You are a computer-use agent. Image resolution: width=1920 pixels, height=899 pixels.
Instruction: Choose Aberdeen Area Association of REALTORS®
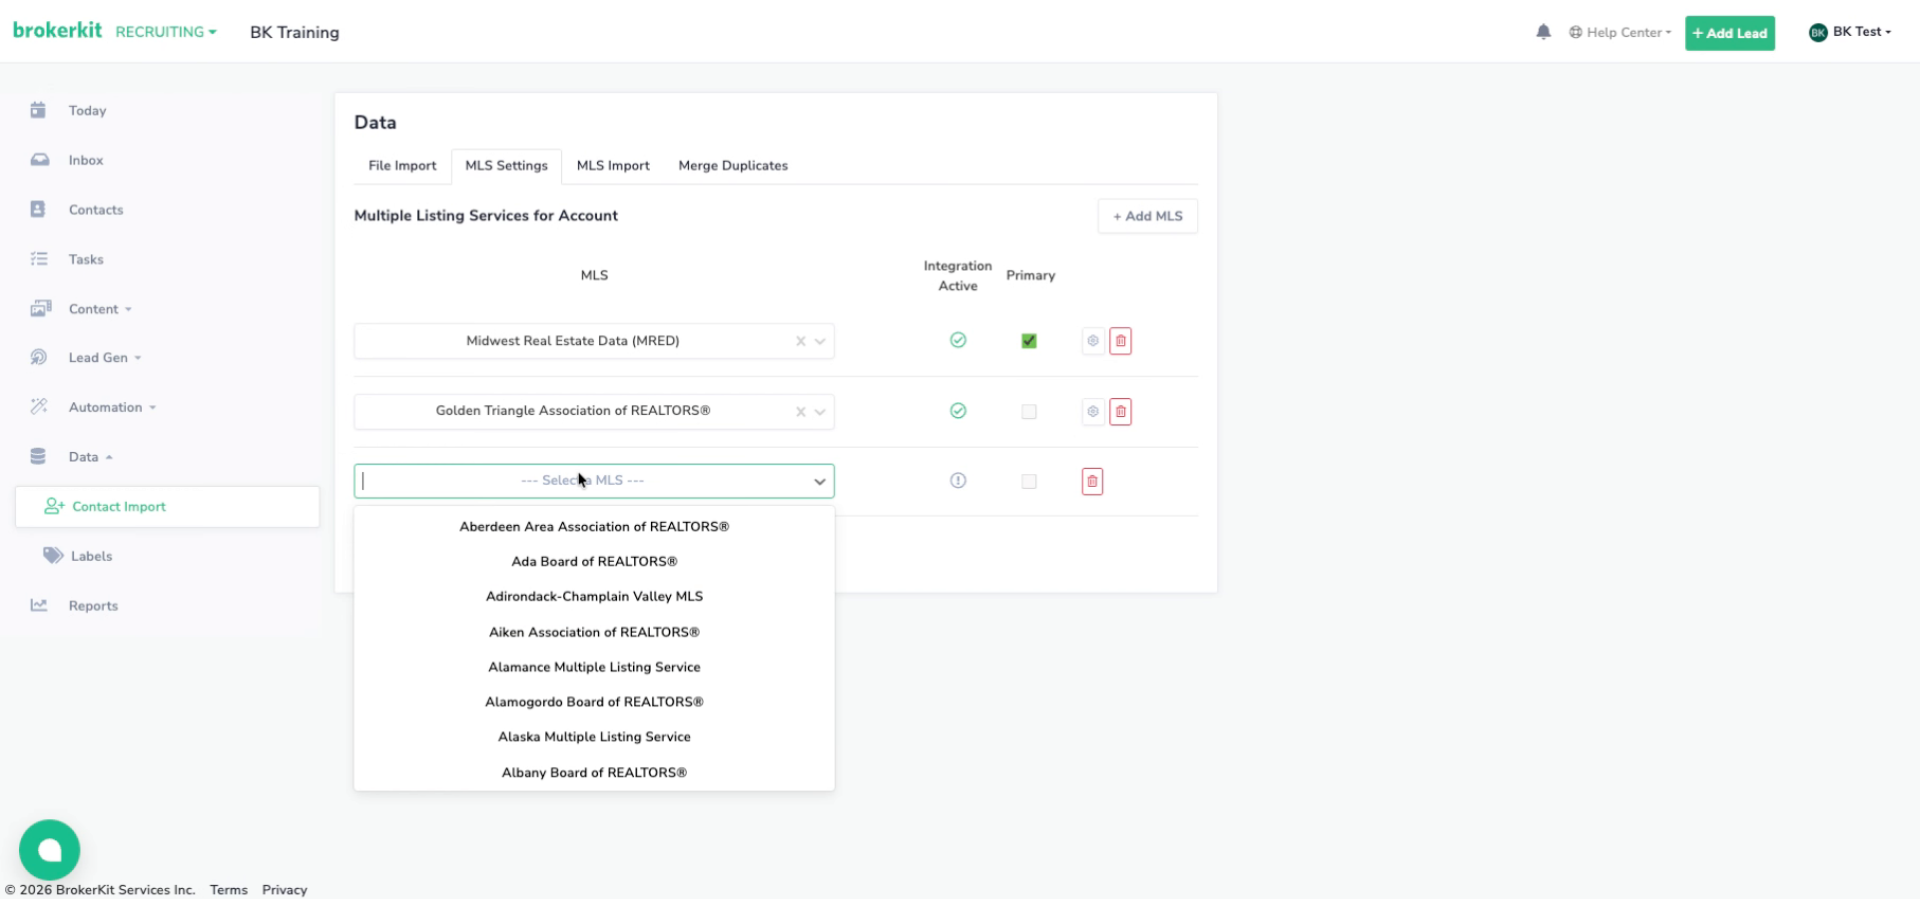594,527
